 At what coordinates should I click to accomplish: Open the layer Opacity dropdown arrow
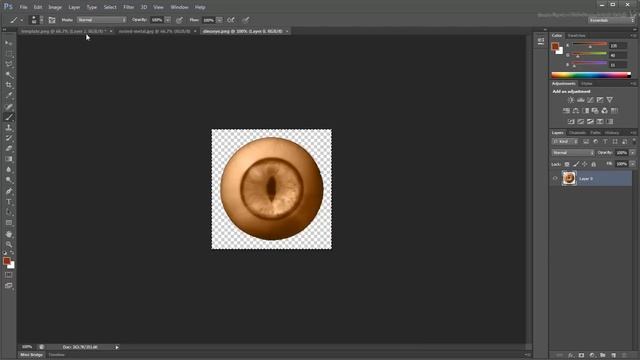(632, 153)
